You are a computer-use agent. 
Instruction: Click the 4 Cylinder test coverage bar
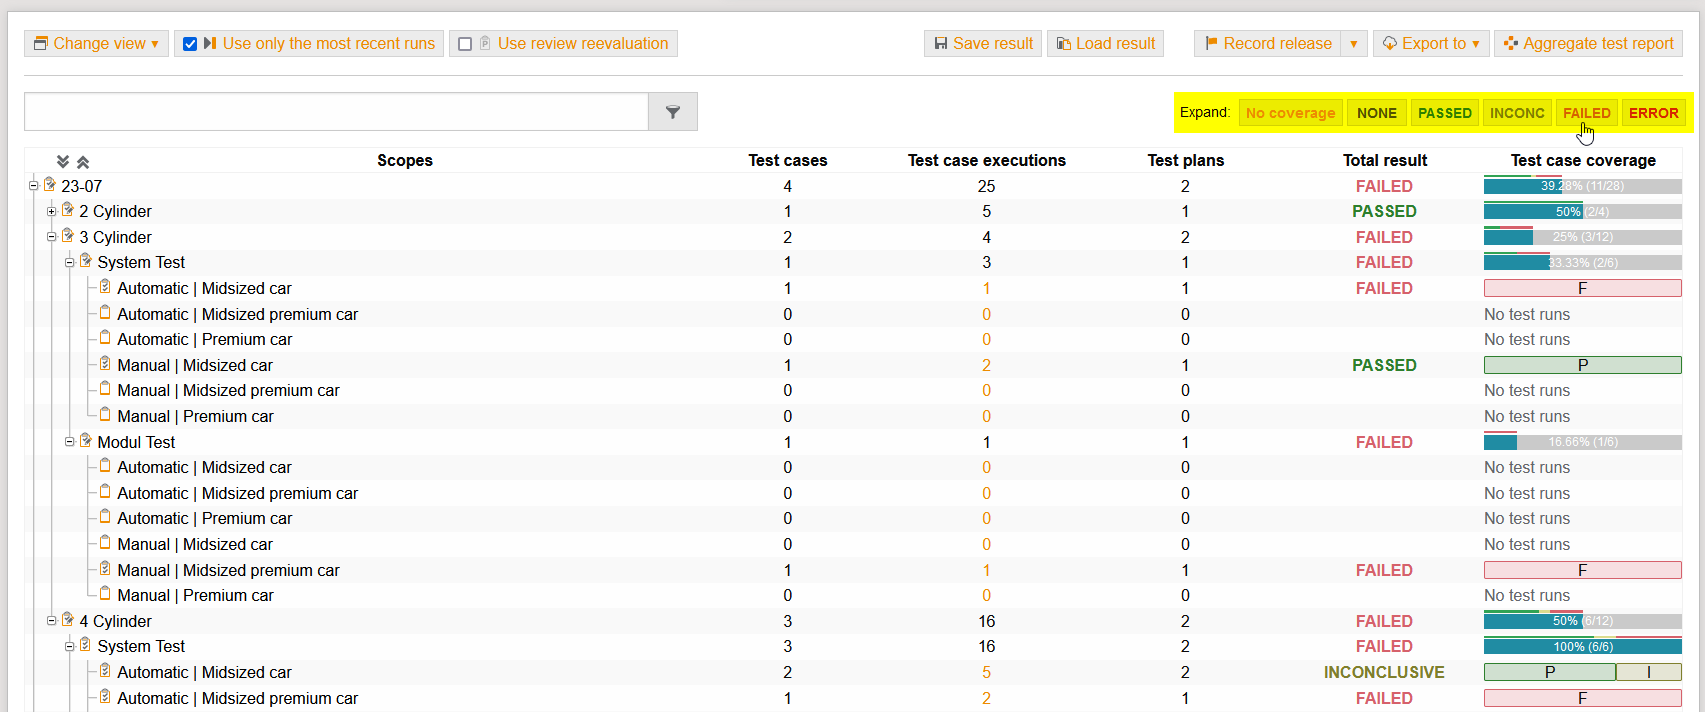point(1582,621)
